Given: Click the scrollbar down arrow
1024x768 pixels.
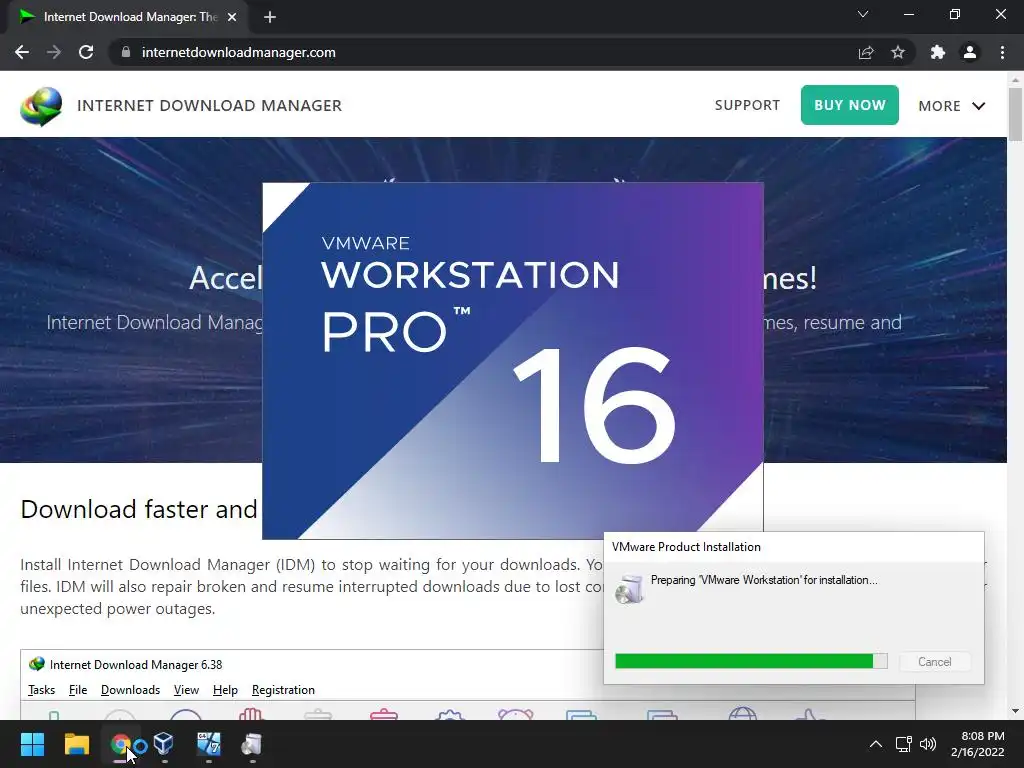Looking at the screenshot, I should point(1016,711).
